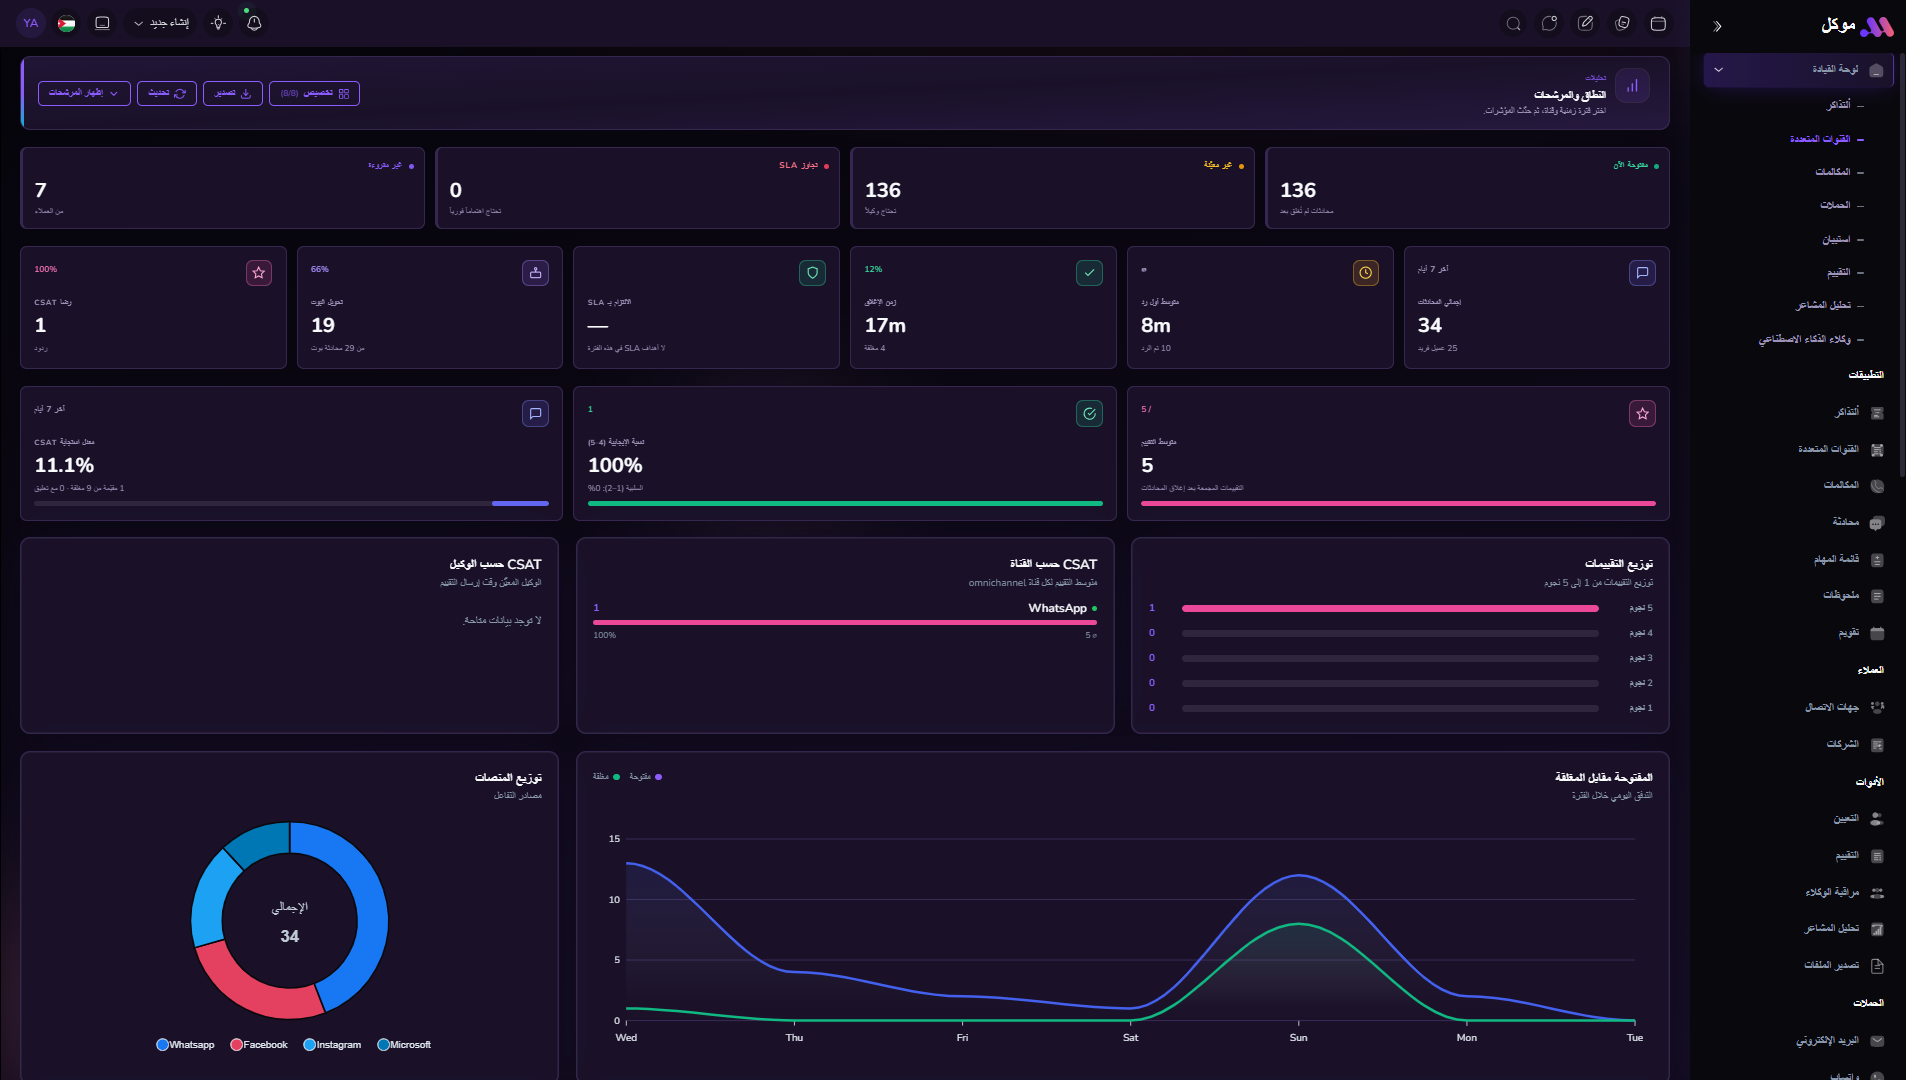Open the calendar icon in top bar
This screenshot has height=1080, width=1906.
[x=1658, y=23]
